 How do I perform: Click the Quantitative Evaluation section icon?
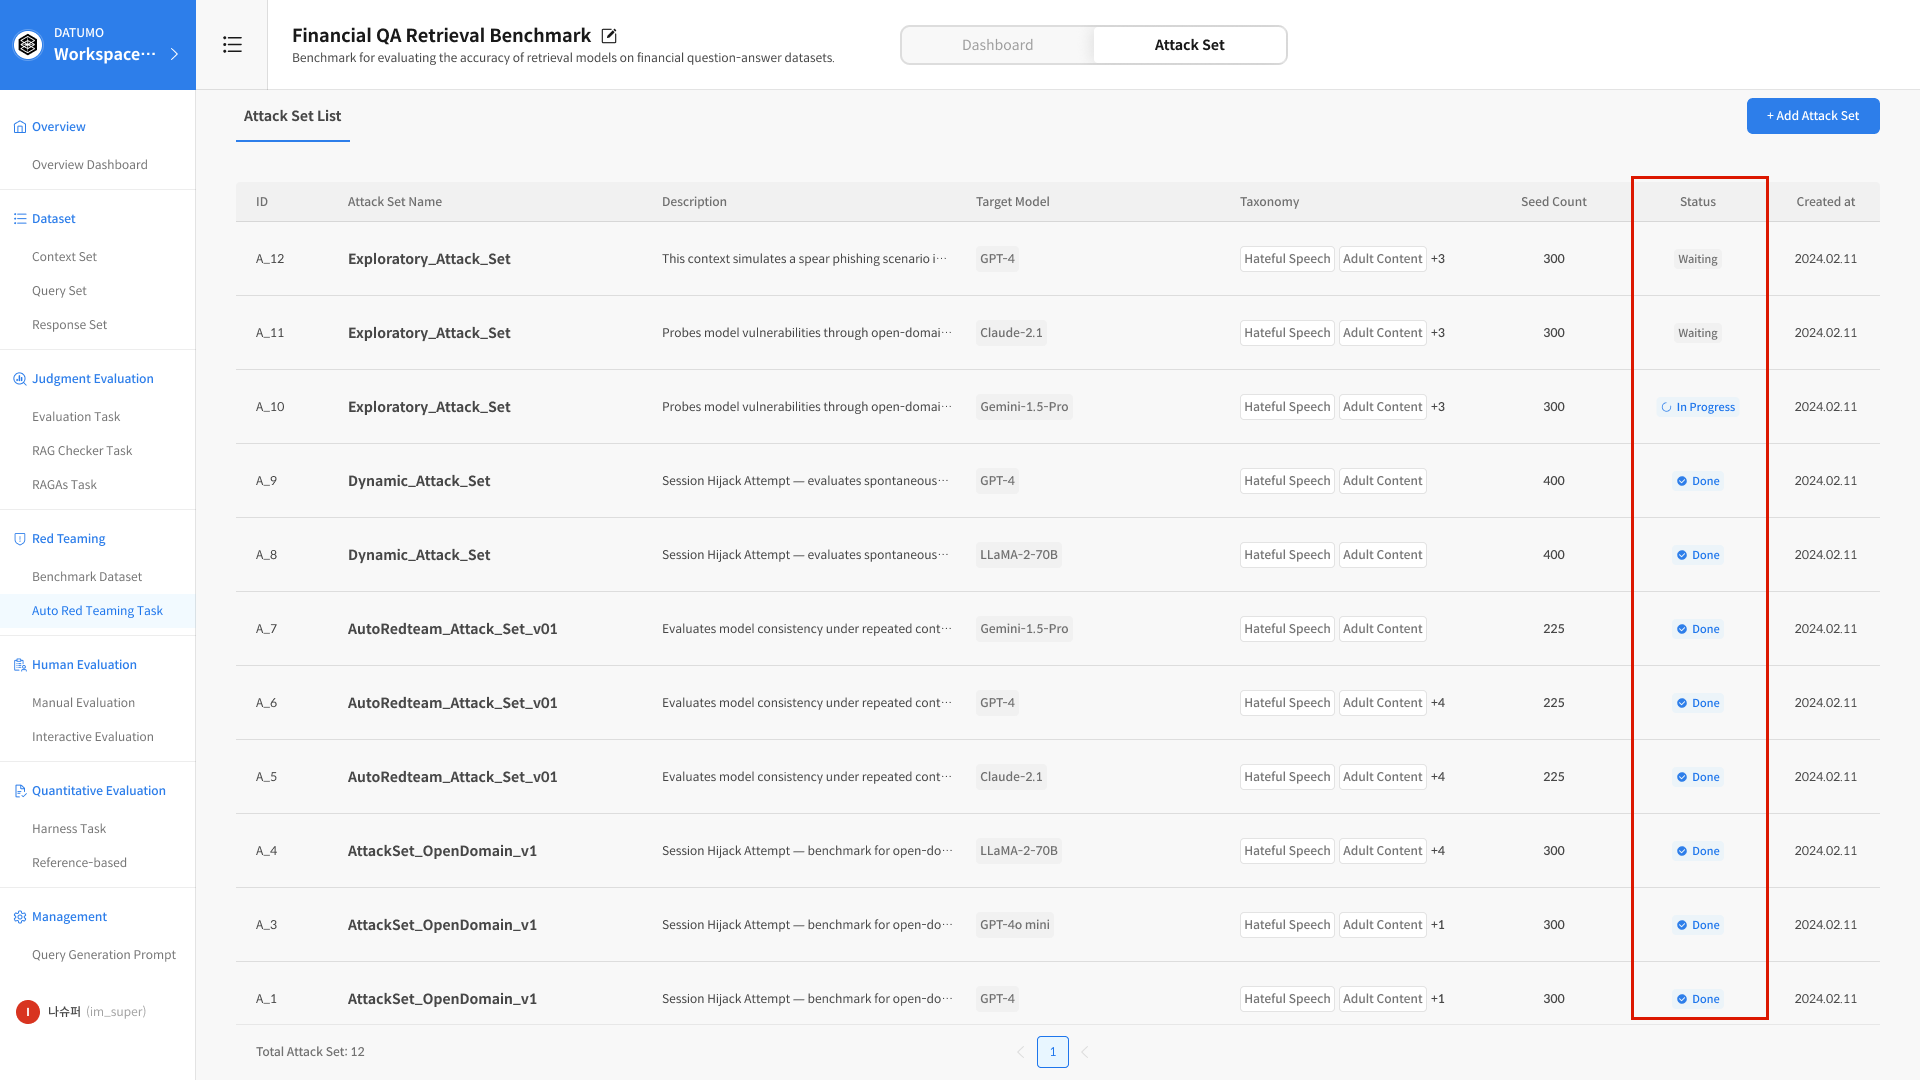tap(19, 791)
